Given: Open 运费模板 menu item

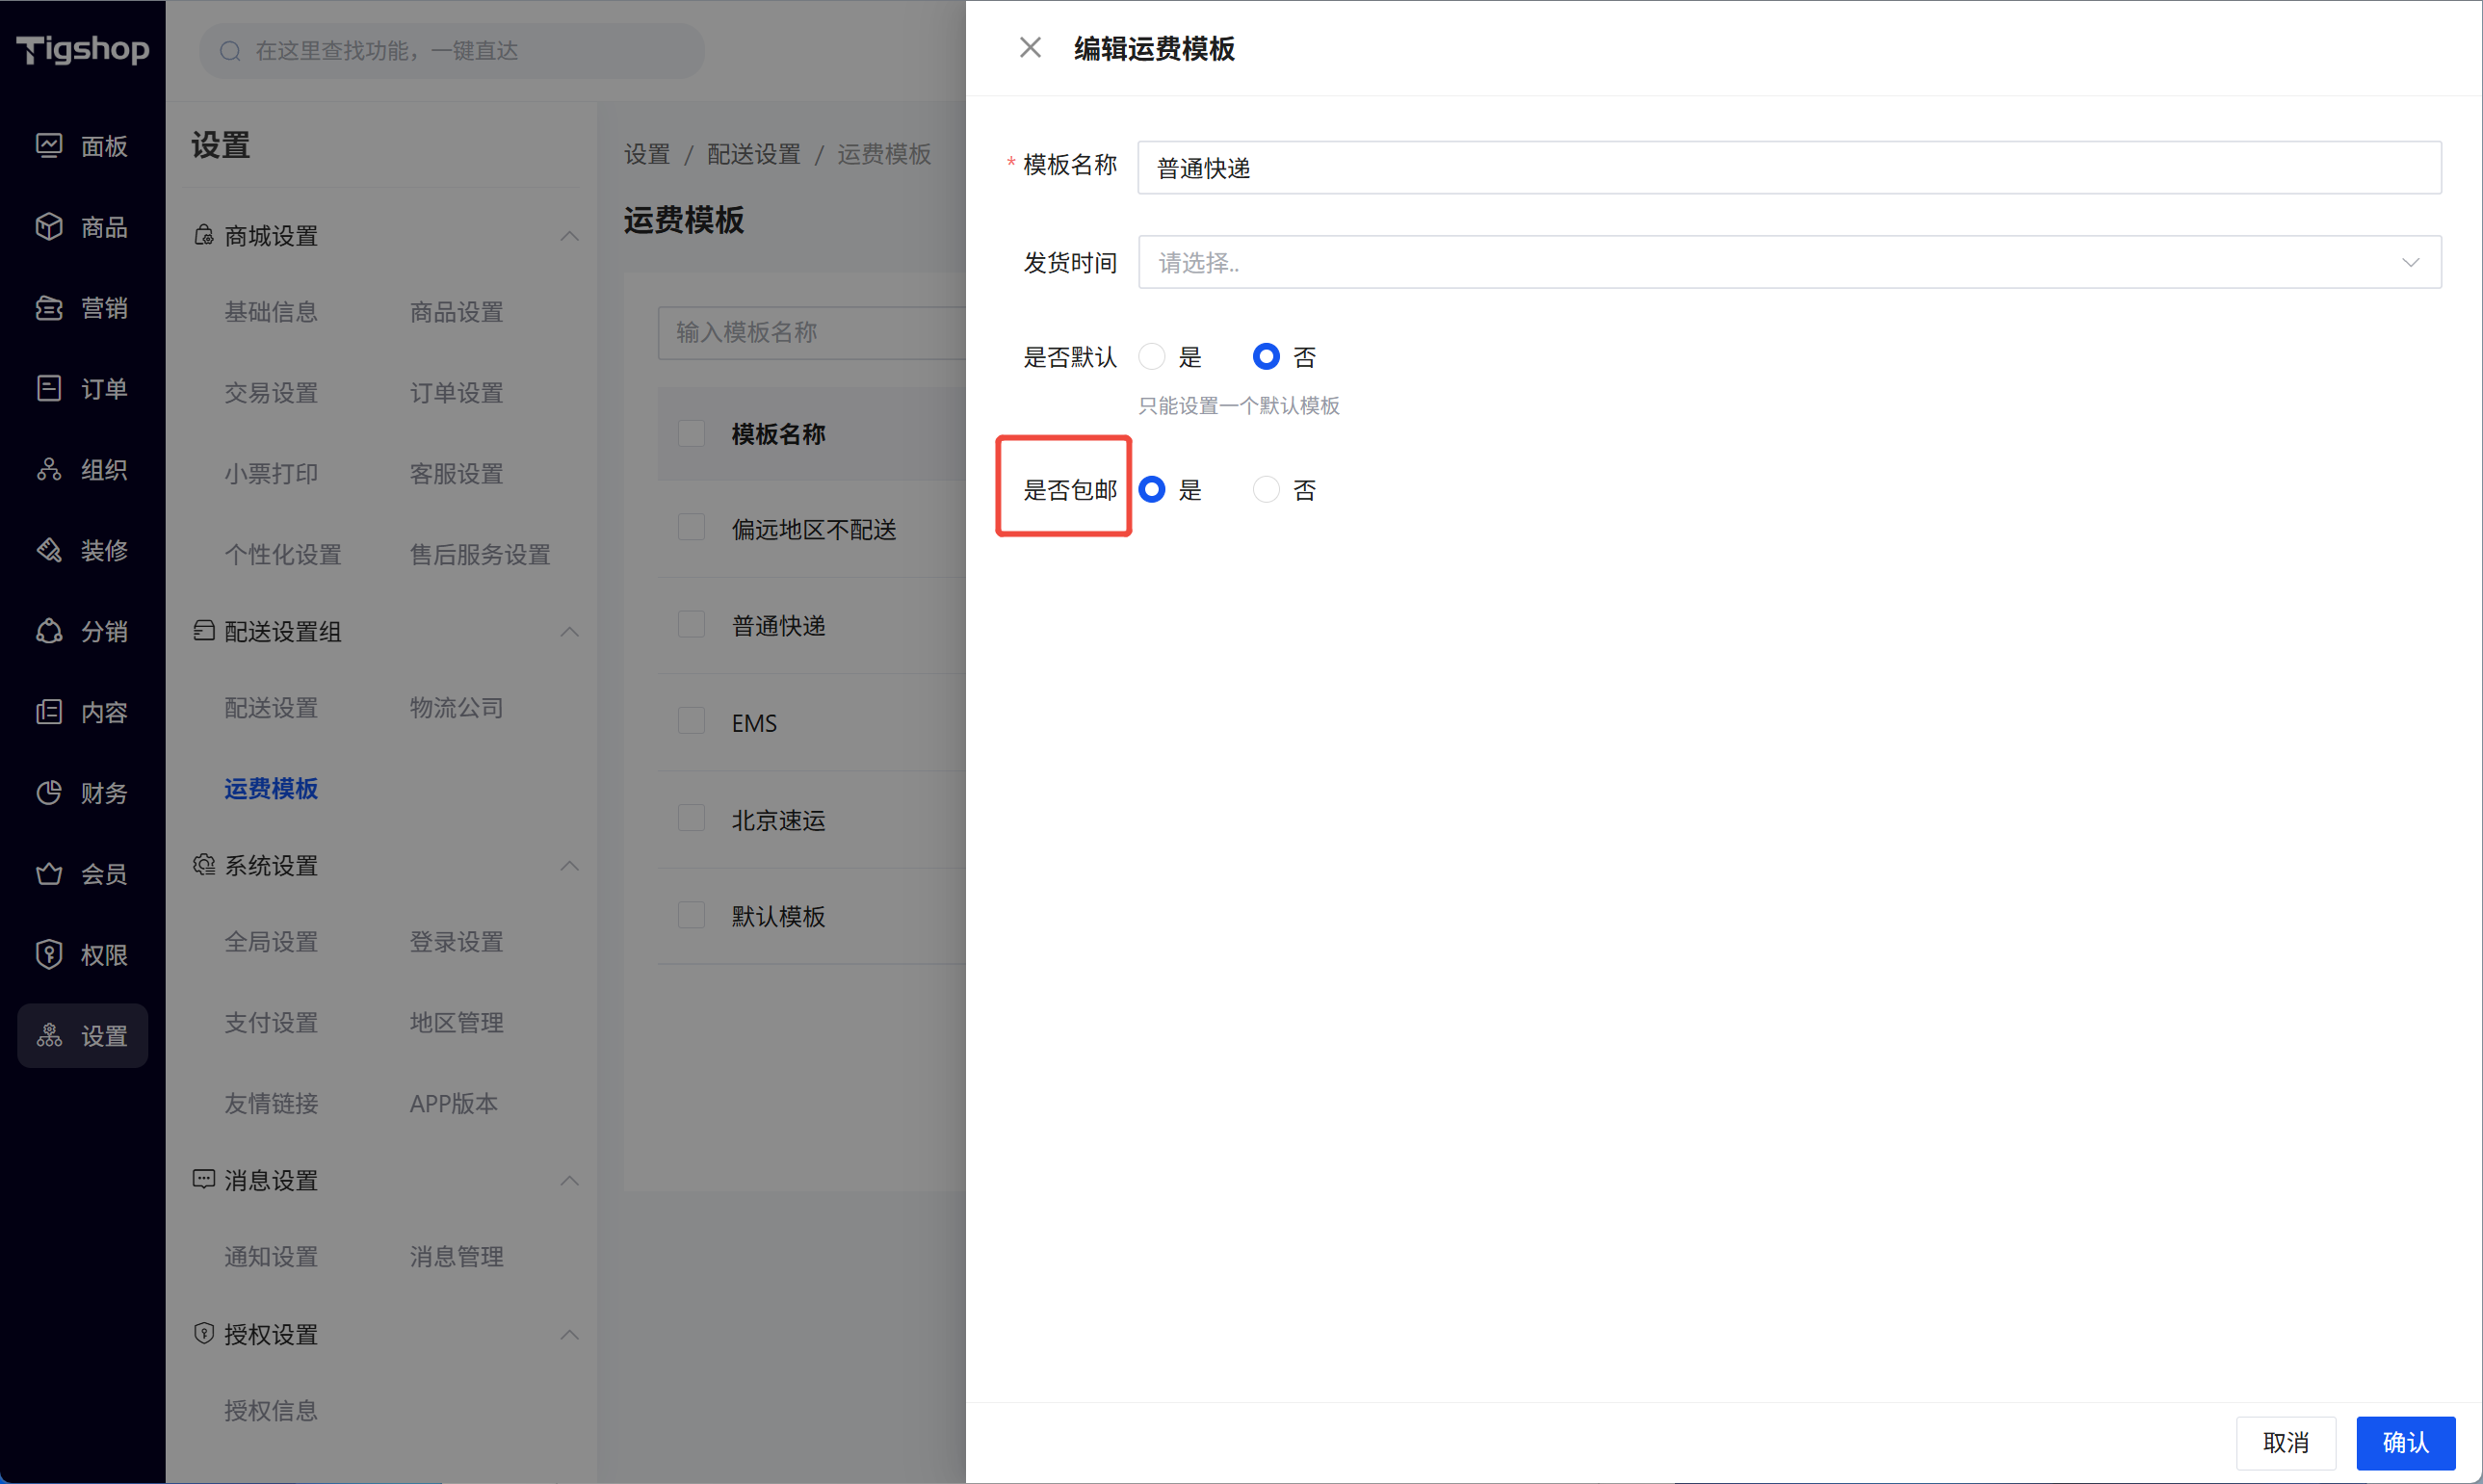Looking at the screenshot, I should click(271, 789).
